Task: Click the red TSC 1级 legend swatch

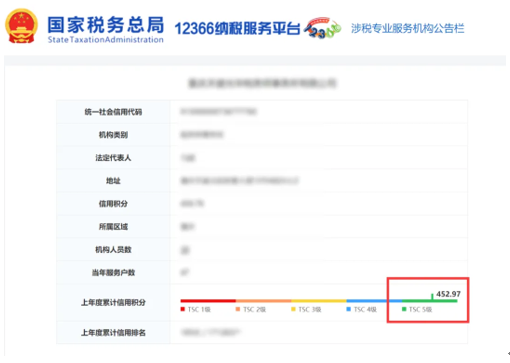Action: (183, 309)
